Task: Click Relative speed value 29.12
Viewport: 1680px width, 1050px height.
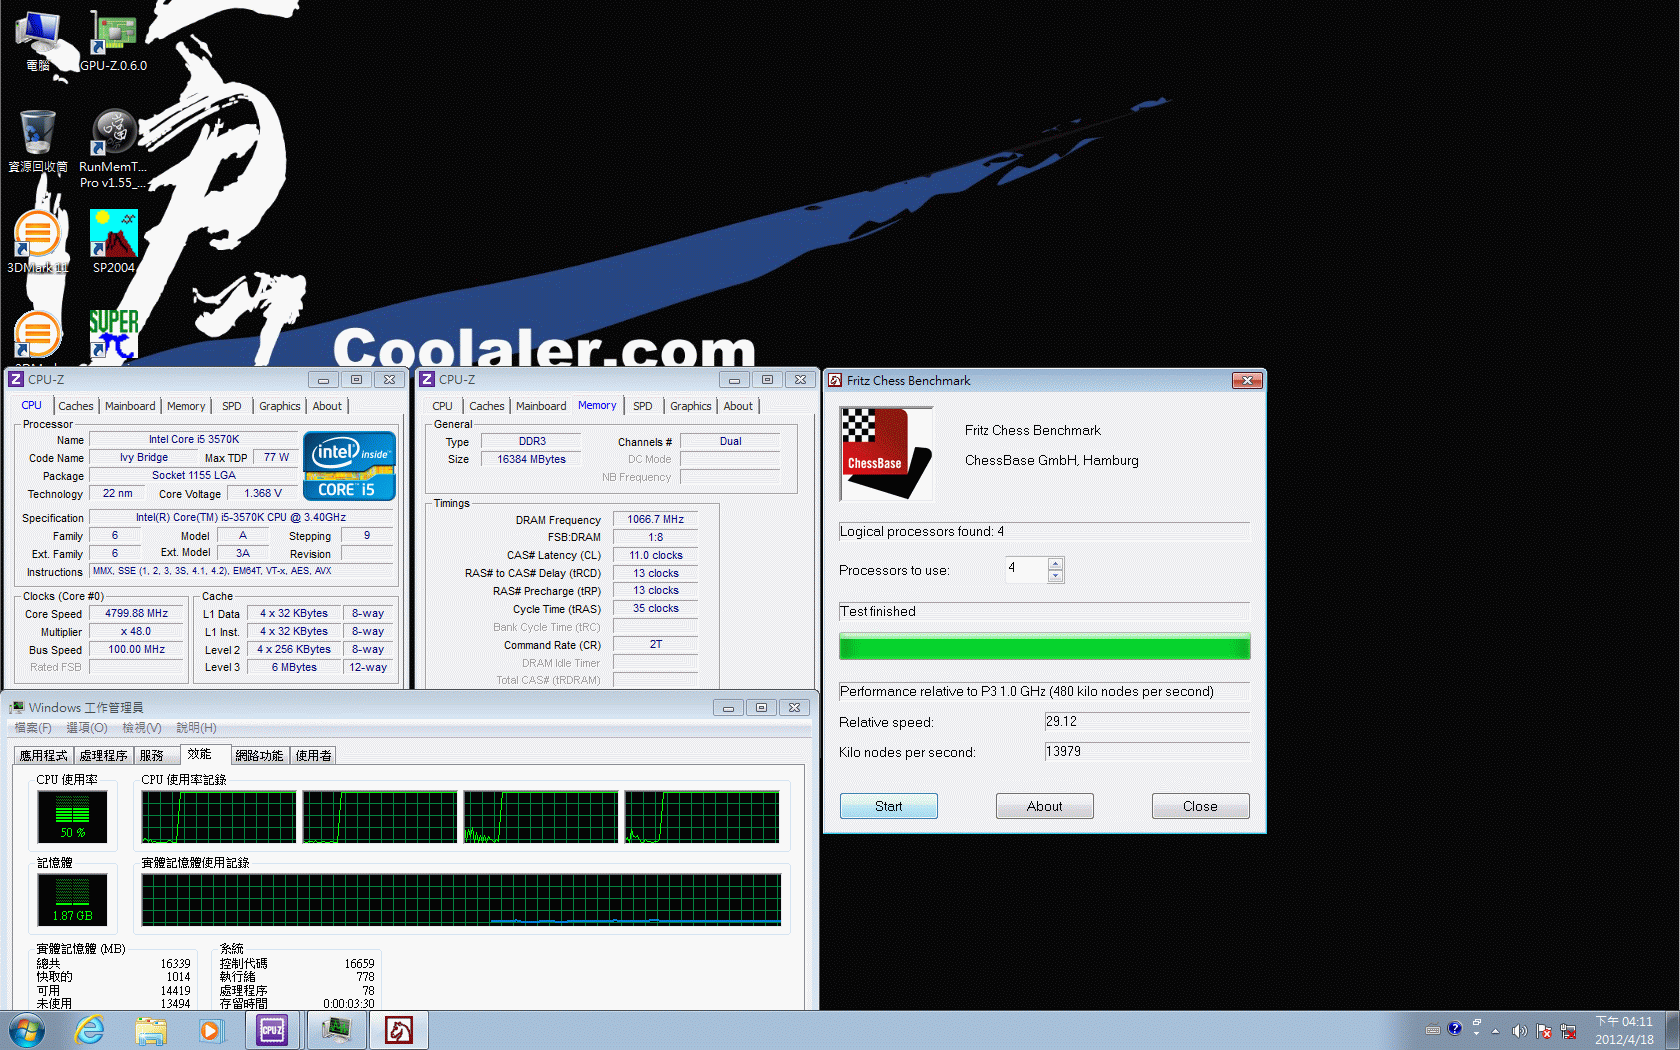Action: click(x=1147, y=722)
